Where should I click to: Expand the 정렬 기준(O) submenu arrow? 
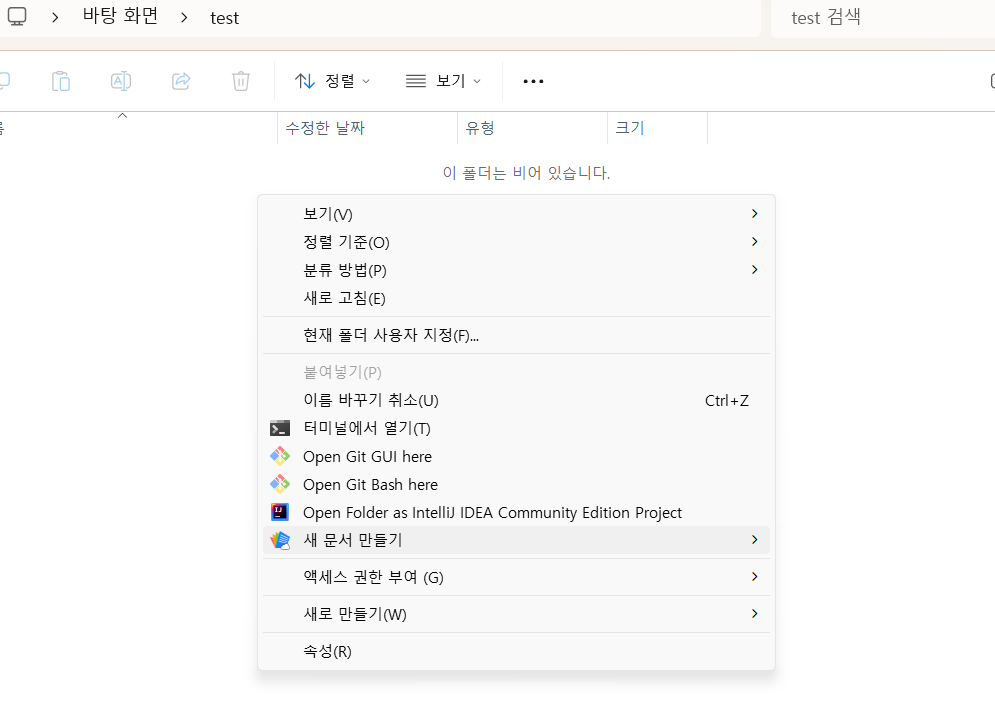(x=754, y=242)
